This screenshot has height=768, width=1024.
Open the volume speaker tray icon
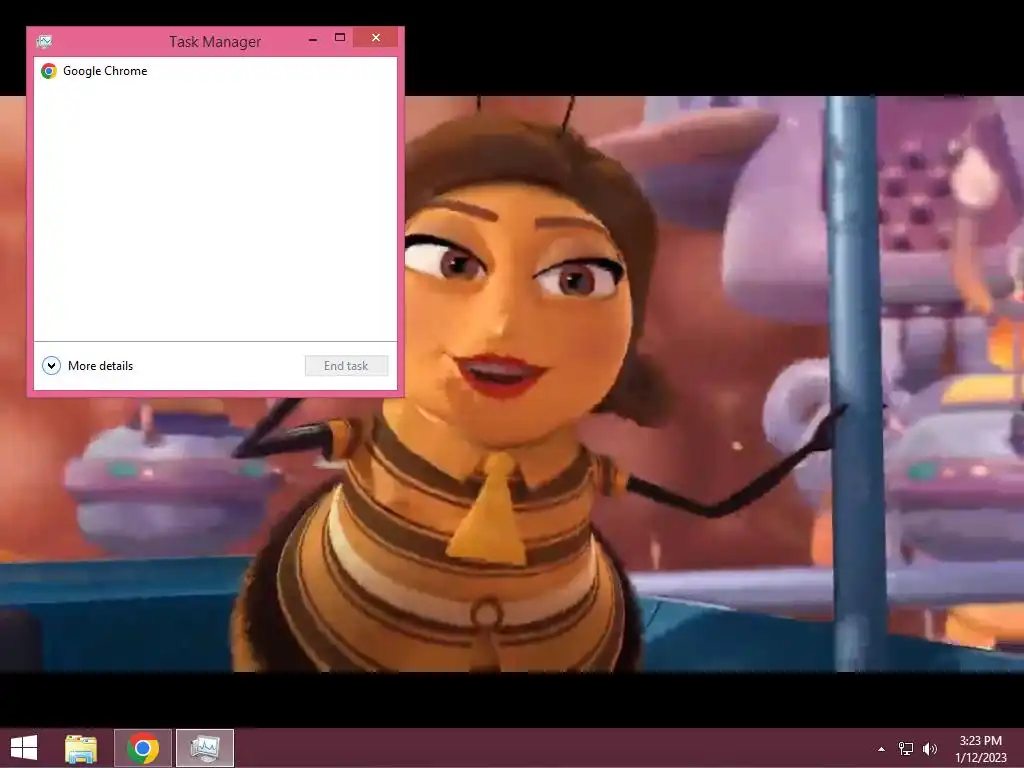pyautogui.click(x=929, y=749)
